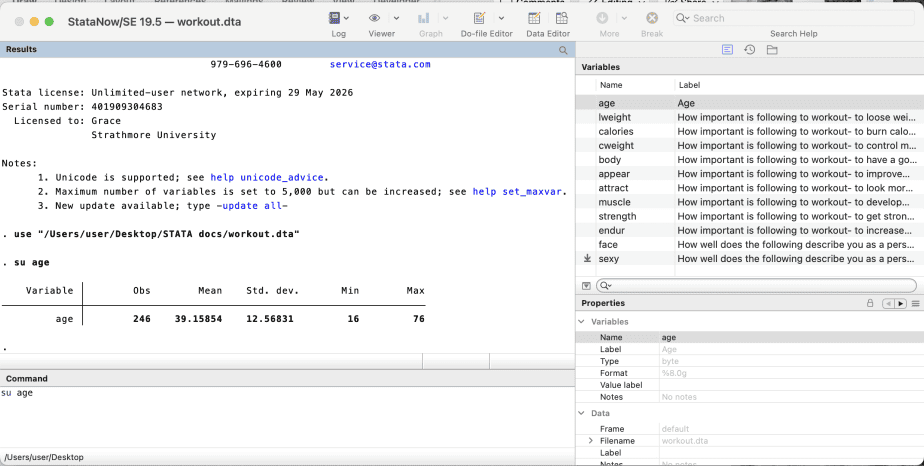Select the sexy variable row

pos(750,259)
